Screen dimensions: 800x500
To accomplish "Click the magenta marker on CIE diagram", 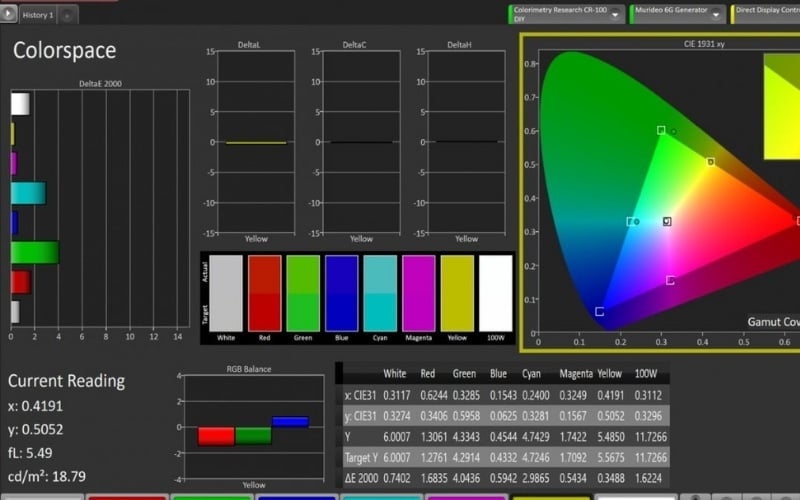I will (x=670, y=280).
